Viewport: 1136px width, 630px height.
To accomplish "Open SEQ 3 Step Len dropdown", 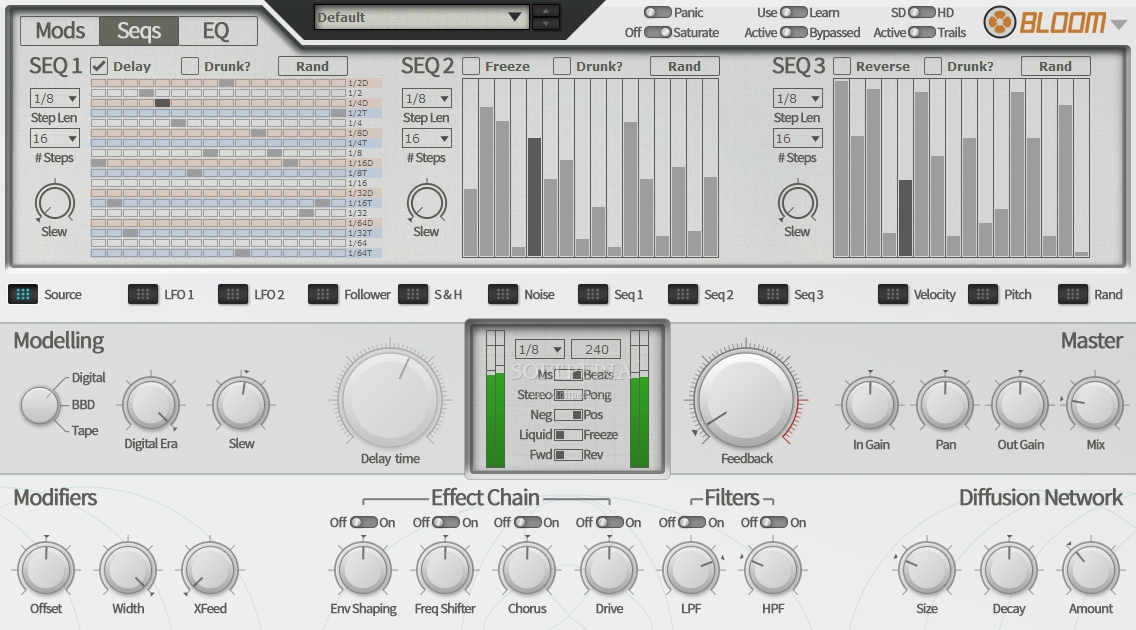I will 798,98.
